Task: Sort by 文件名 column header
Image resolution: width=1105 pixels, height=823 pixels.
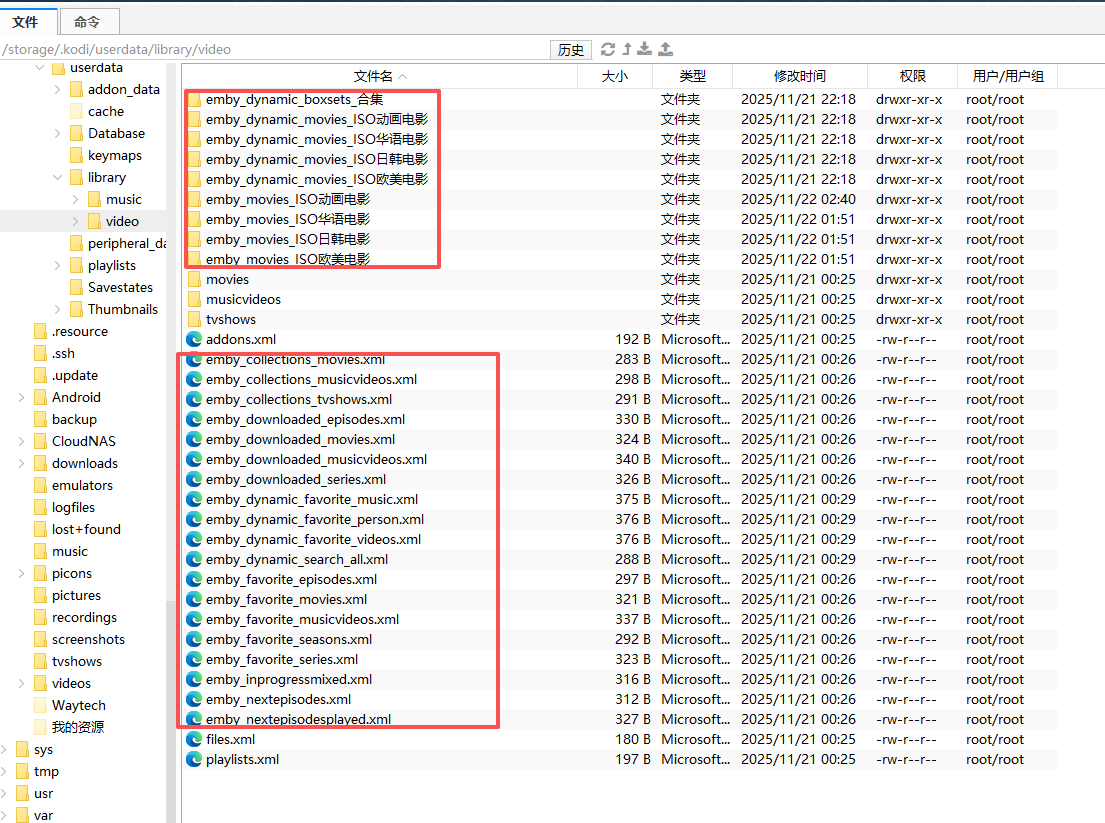Action: click(379, 76)
